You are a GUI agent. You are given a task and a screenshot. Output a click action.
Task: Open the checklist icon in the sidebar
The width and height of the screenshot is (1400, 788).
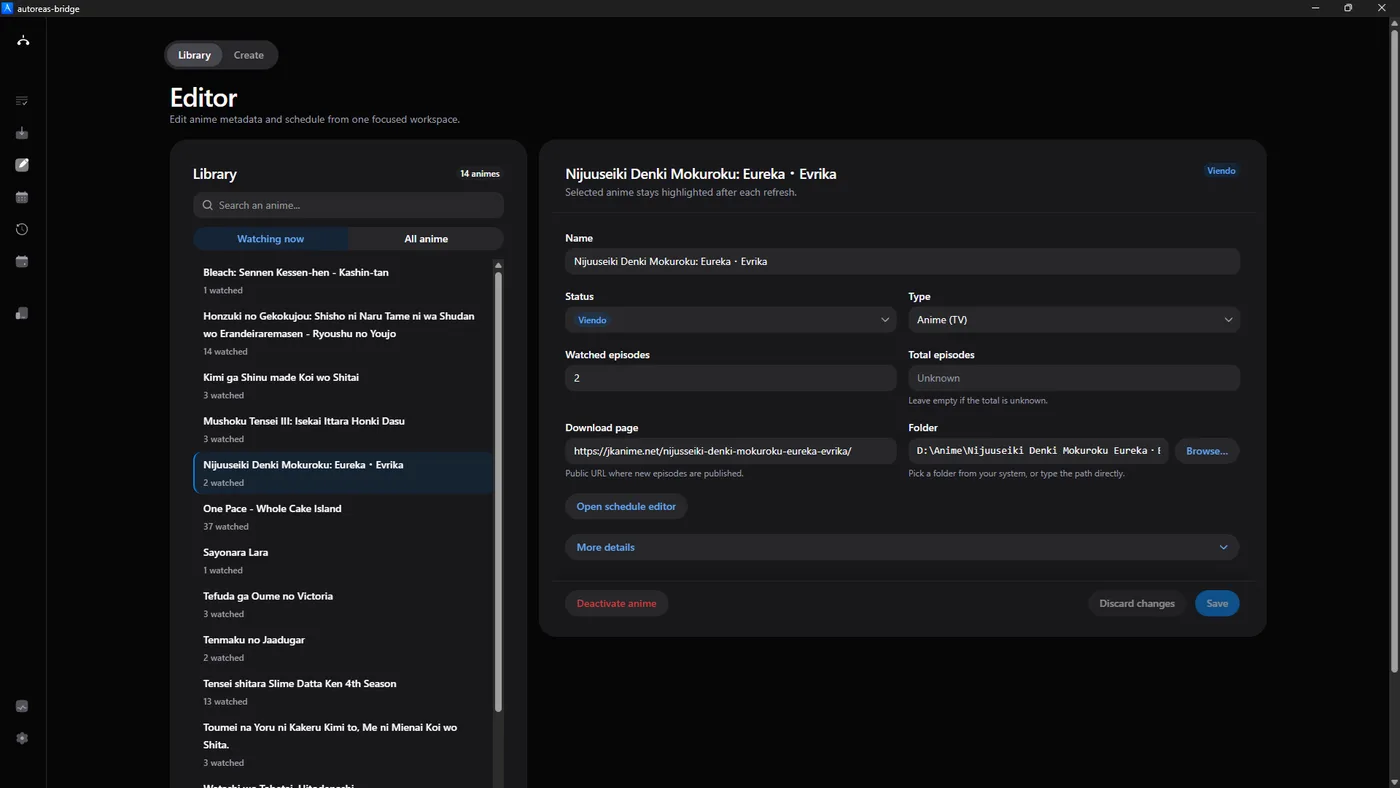[x=22, y=101]
